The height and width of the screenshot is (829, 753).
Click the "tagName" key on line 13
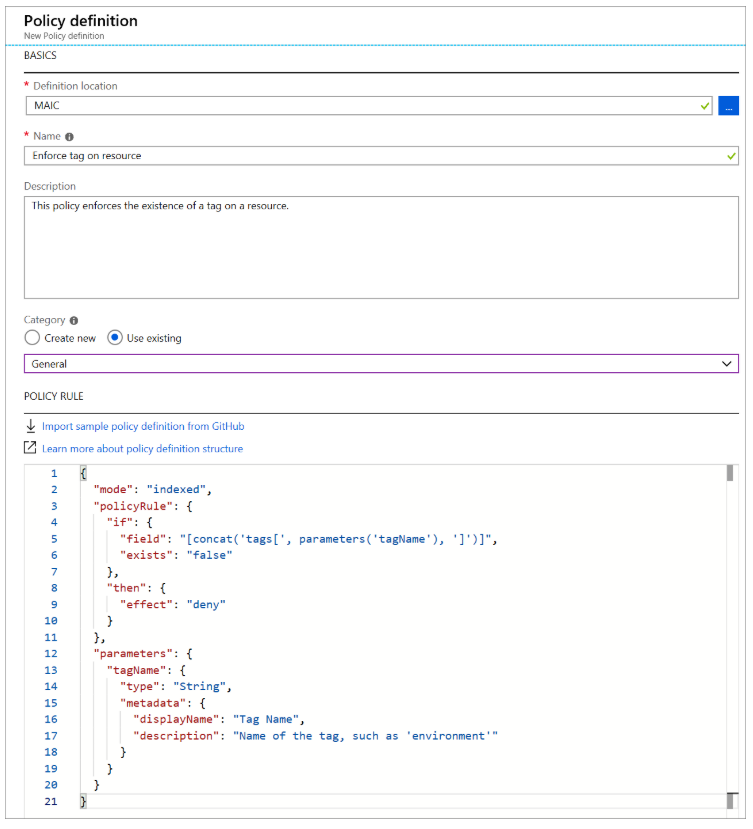click(x=136, y=670)
